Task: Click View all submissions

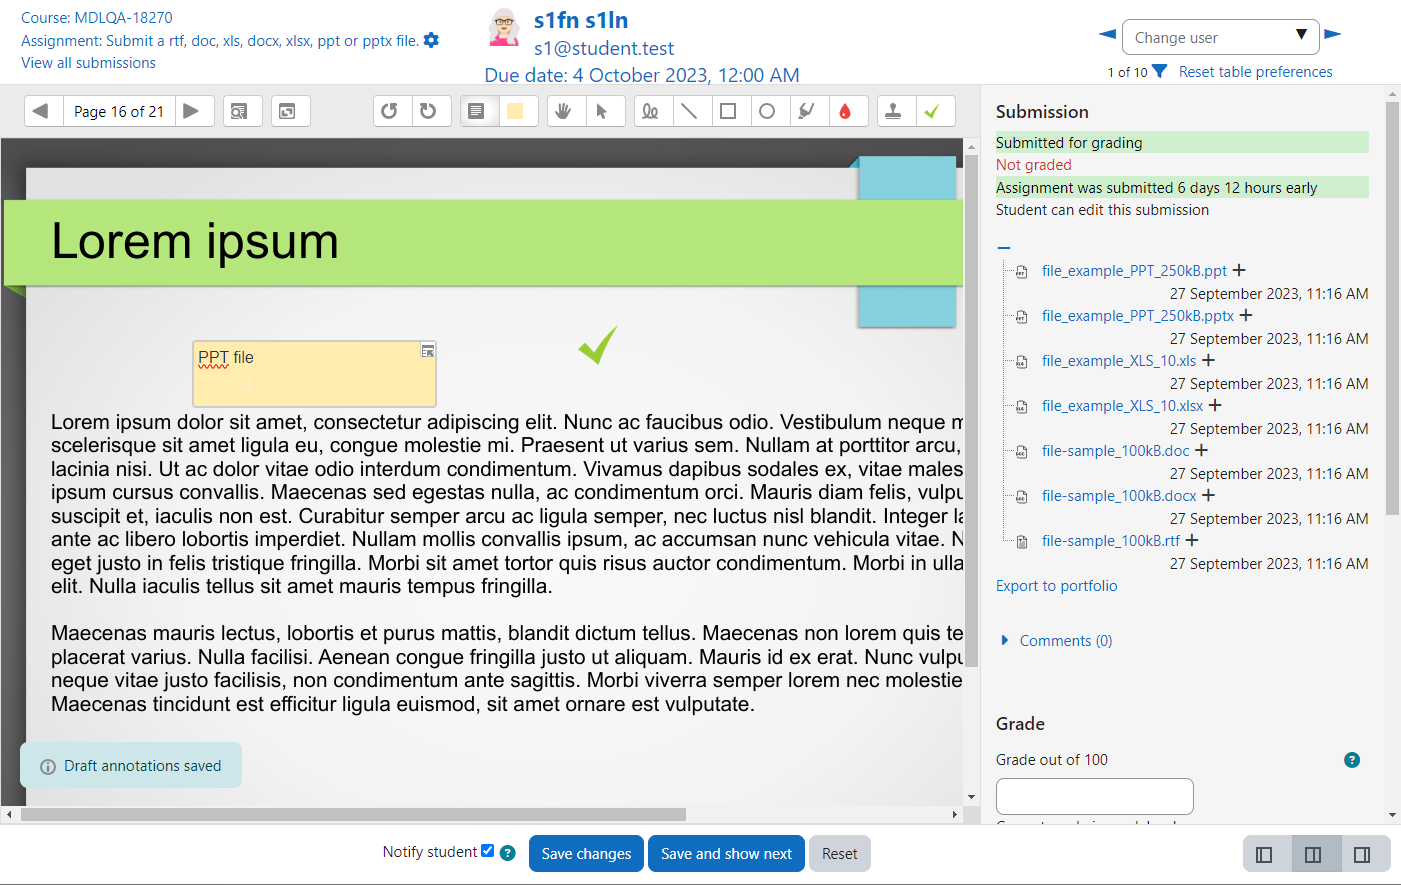Action: [88, 63]
